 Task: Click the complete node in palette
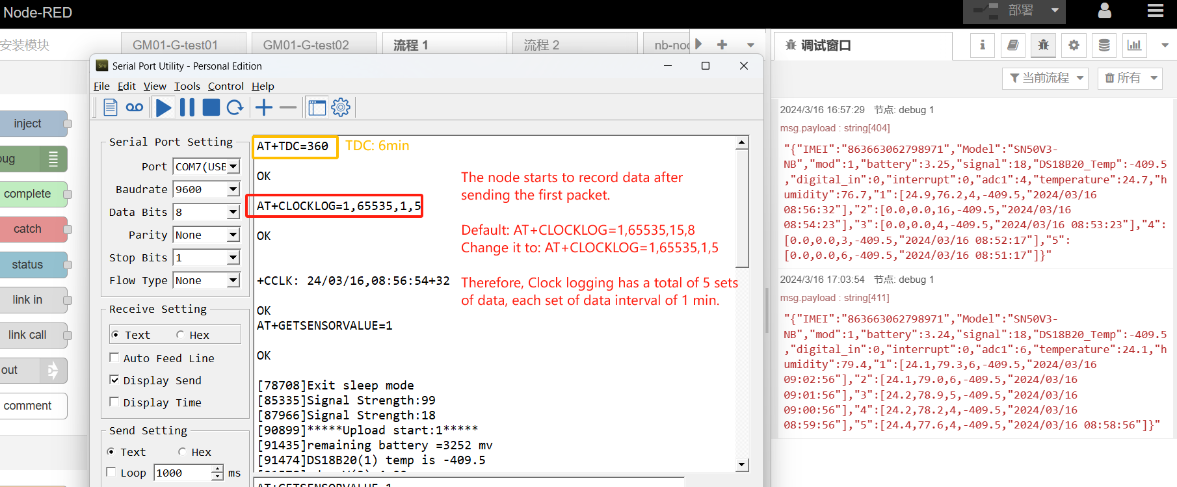pos(33,194)
